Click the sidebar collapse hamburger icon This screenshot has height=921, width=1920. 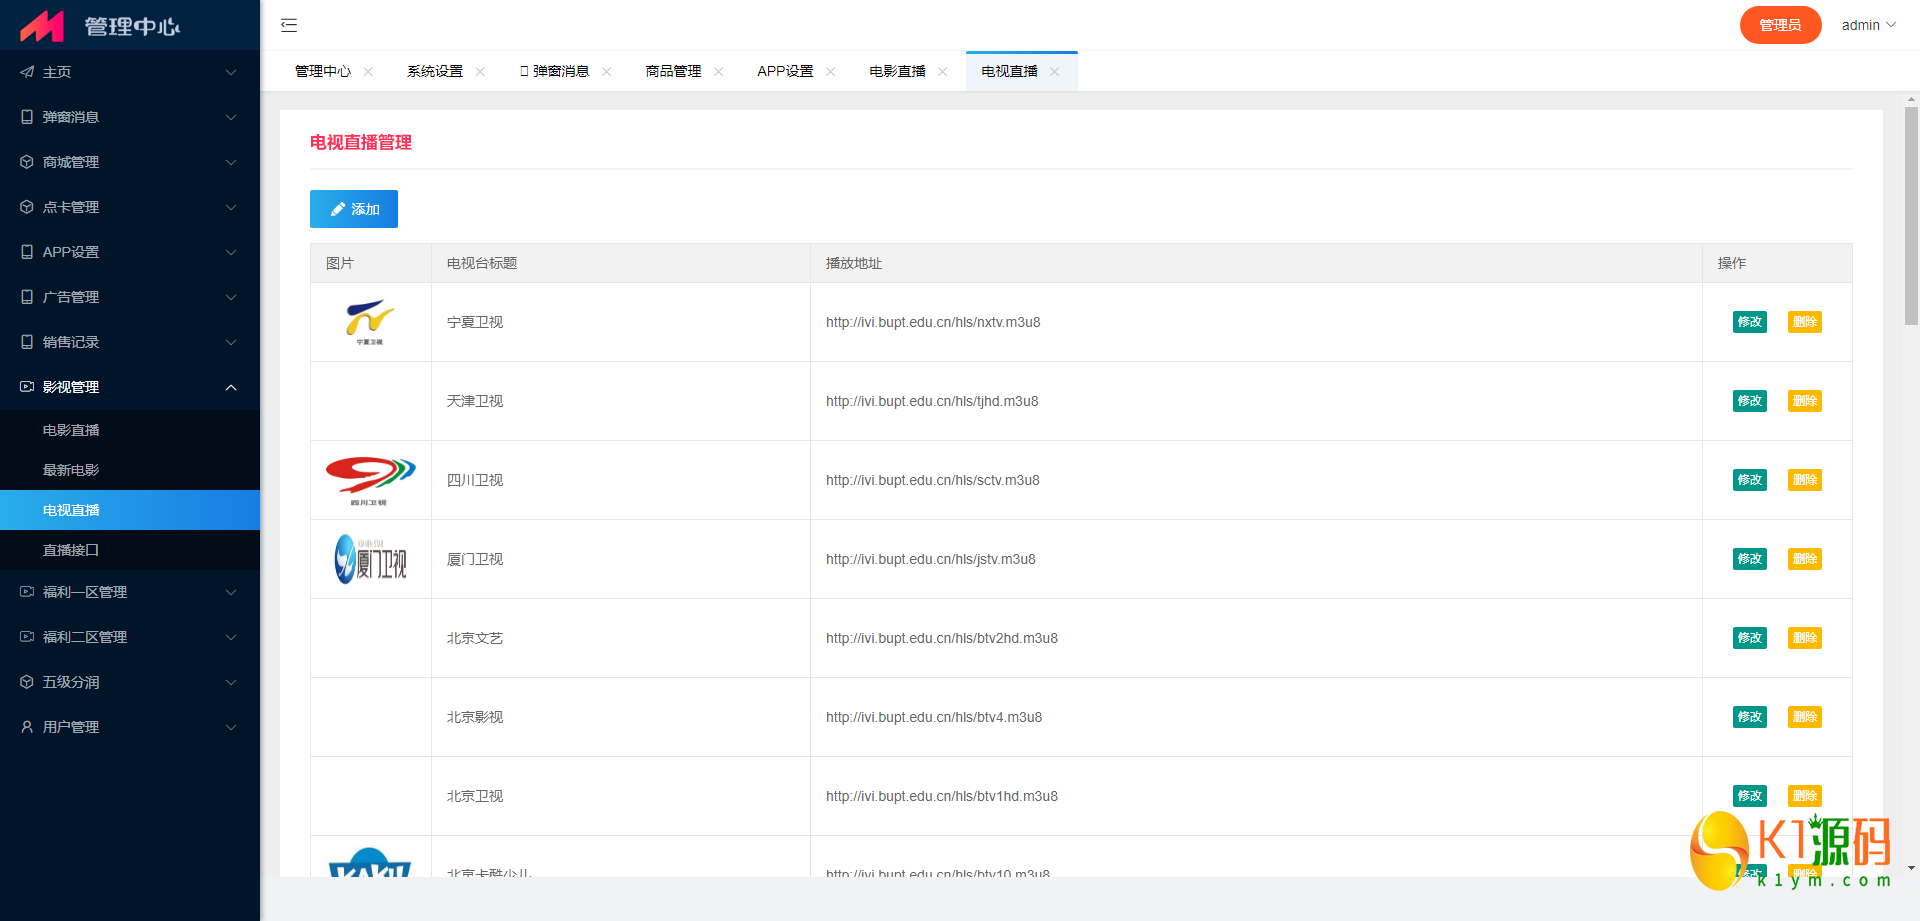289,25
